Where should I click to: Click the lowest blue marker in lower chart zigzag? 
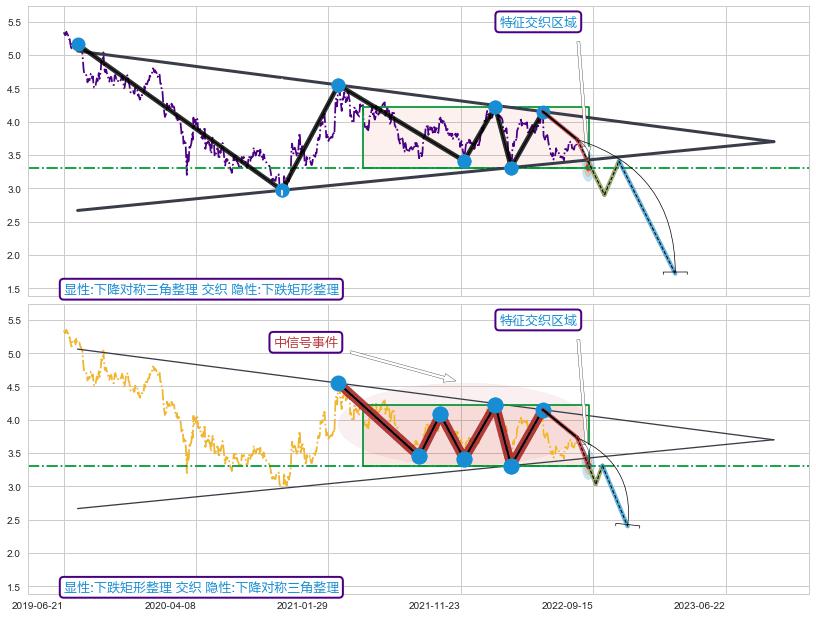tap(511, 466)
